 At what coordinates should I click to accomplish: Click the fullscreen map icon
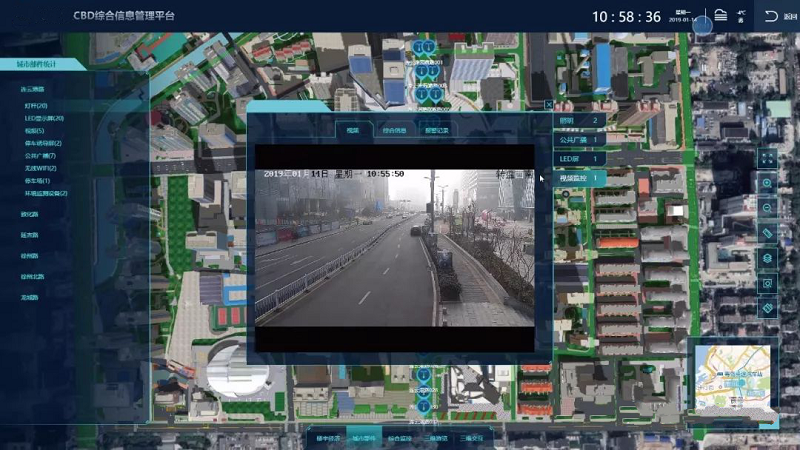click(x=767, y=158)
